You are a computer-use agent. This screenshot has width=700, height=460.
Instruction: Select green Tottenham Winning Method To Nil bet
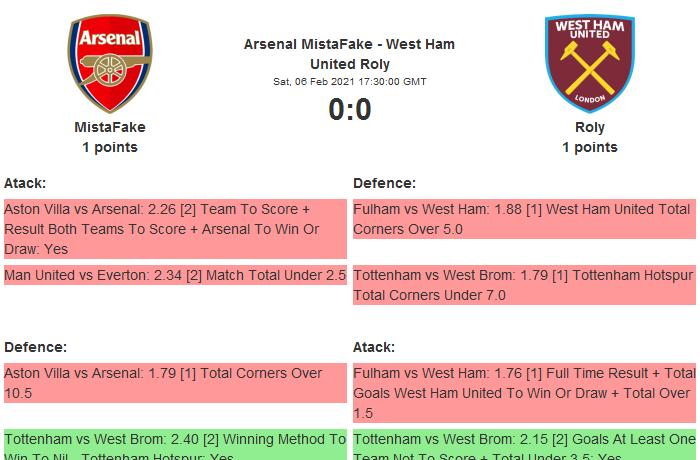[x=175, y=445]
